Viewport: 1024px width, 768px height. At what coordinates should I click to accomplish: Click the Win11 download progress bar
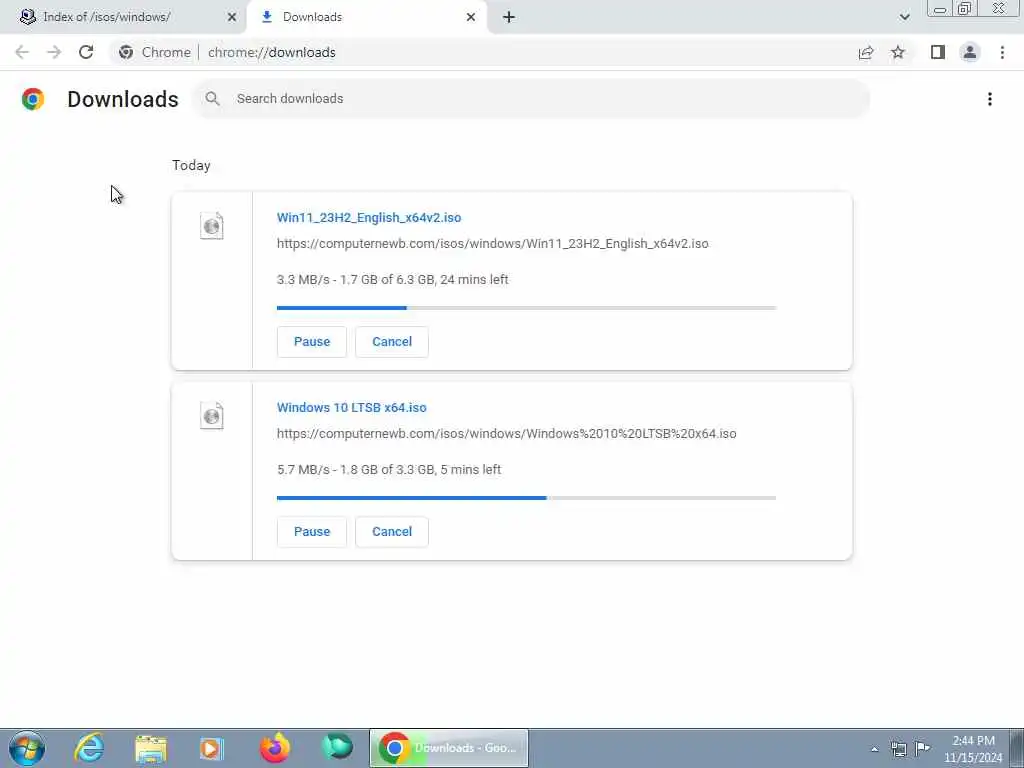tap(526, 308)
